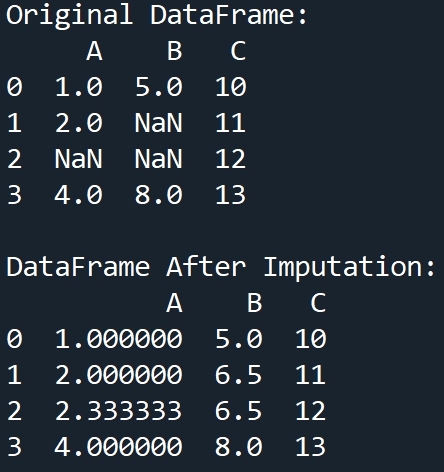444x472 pixels.
Task: Click column header C in imputed table
Action: click(x=318, y=303)
